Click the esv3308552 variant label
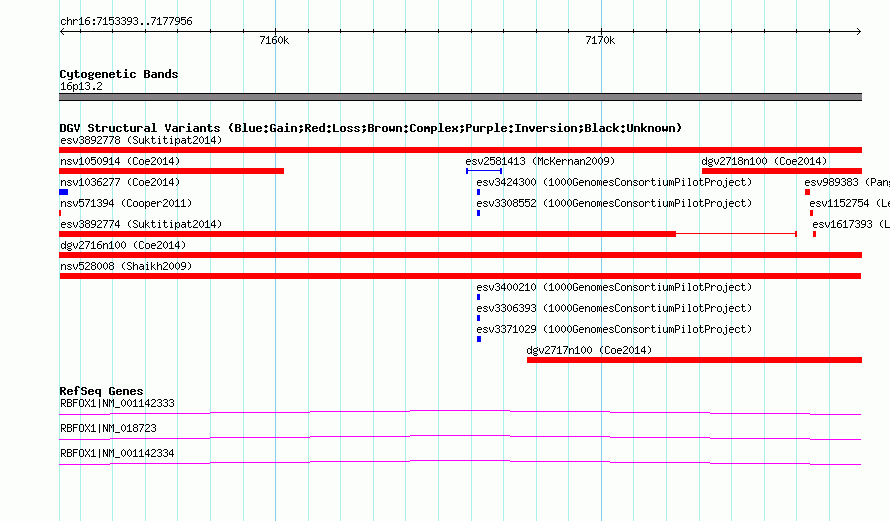This screenshot has height=521, width=890. point(614,203)
